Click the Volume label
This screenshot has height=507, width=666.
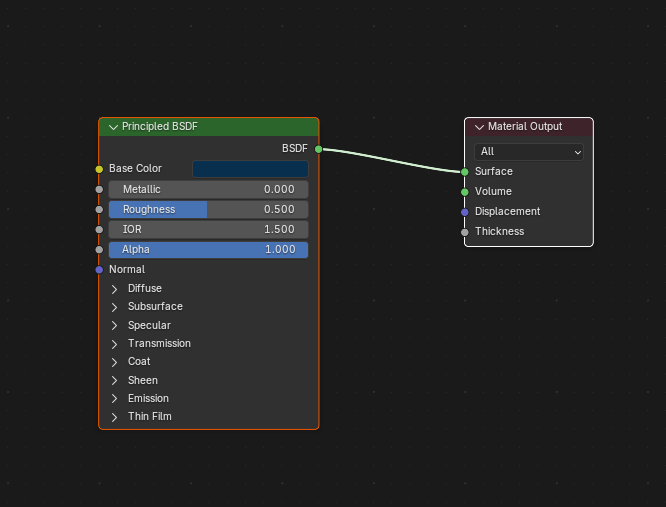493,192
